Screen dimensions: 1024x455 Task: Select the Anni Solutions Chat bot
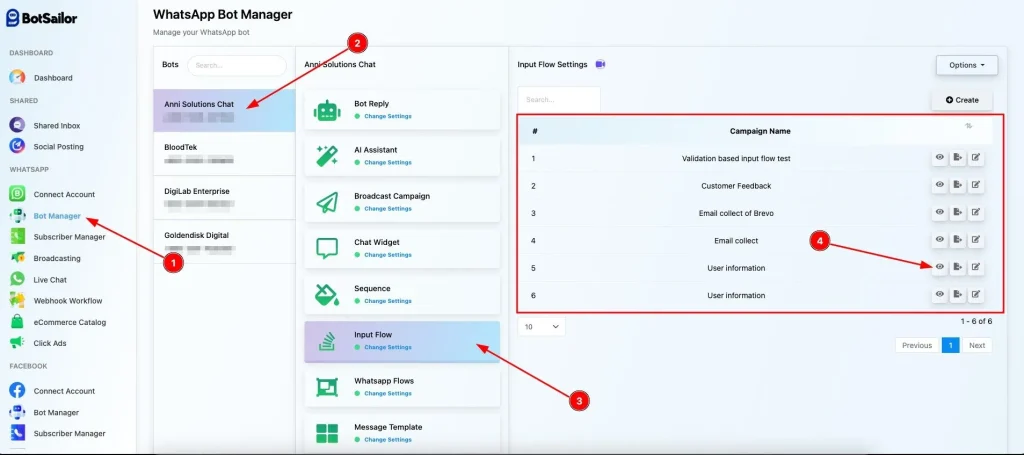coord(224,110)
